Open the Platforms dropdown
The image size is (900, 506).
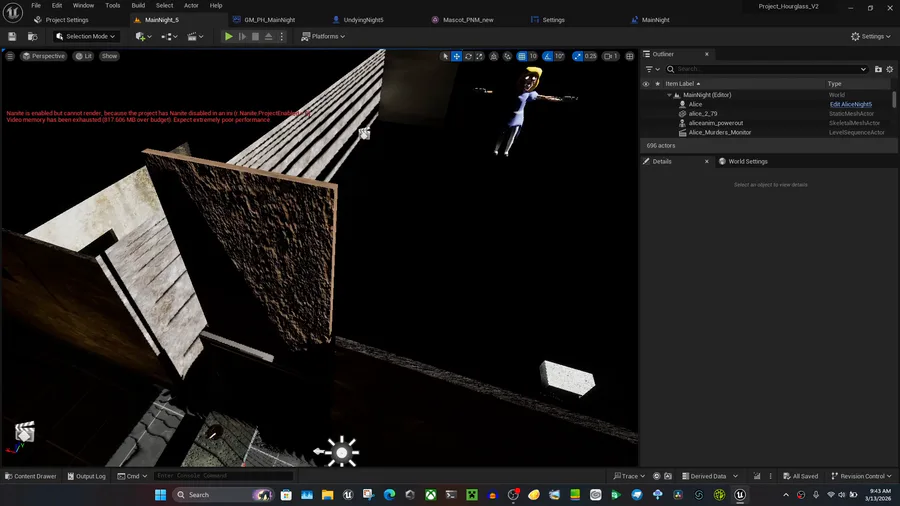323,36
